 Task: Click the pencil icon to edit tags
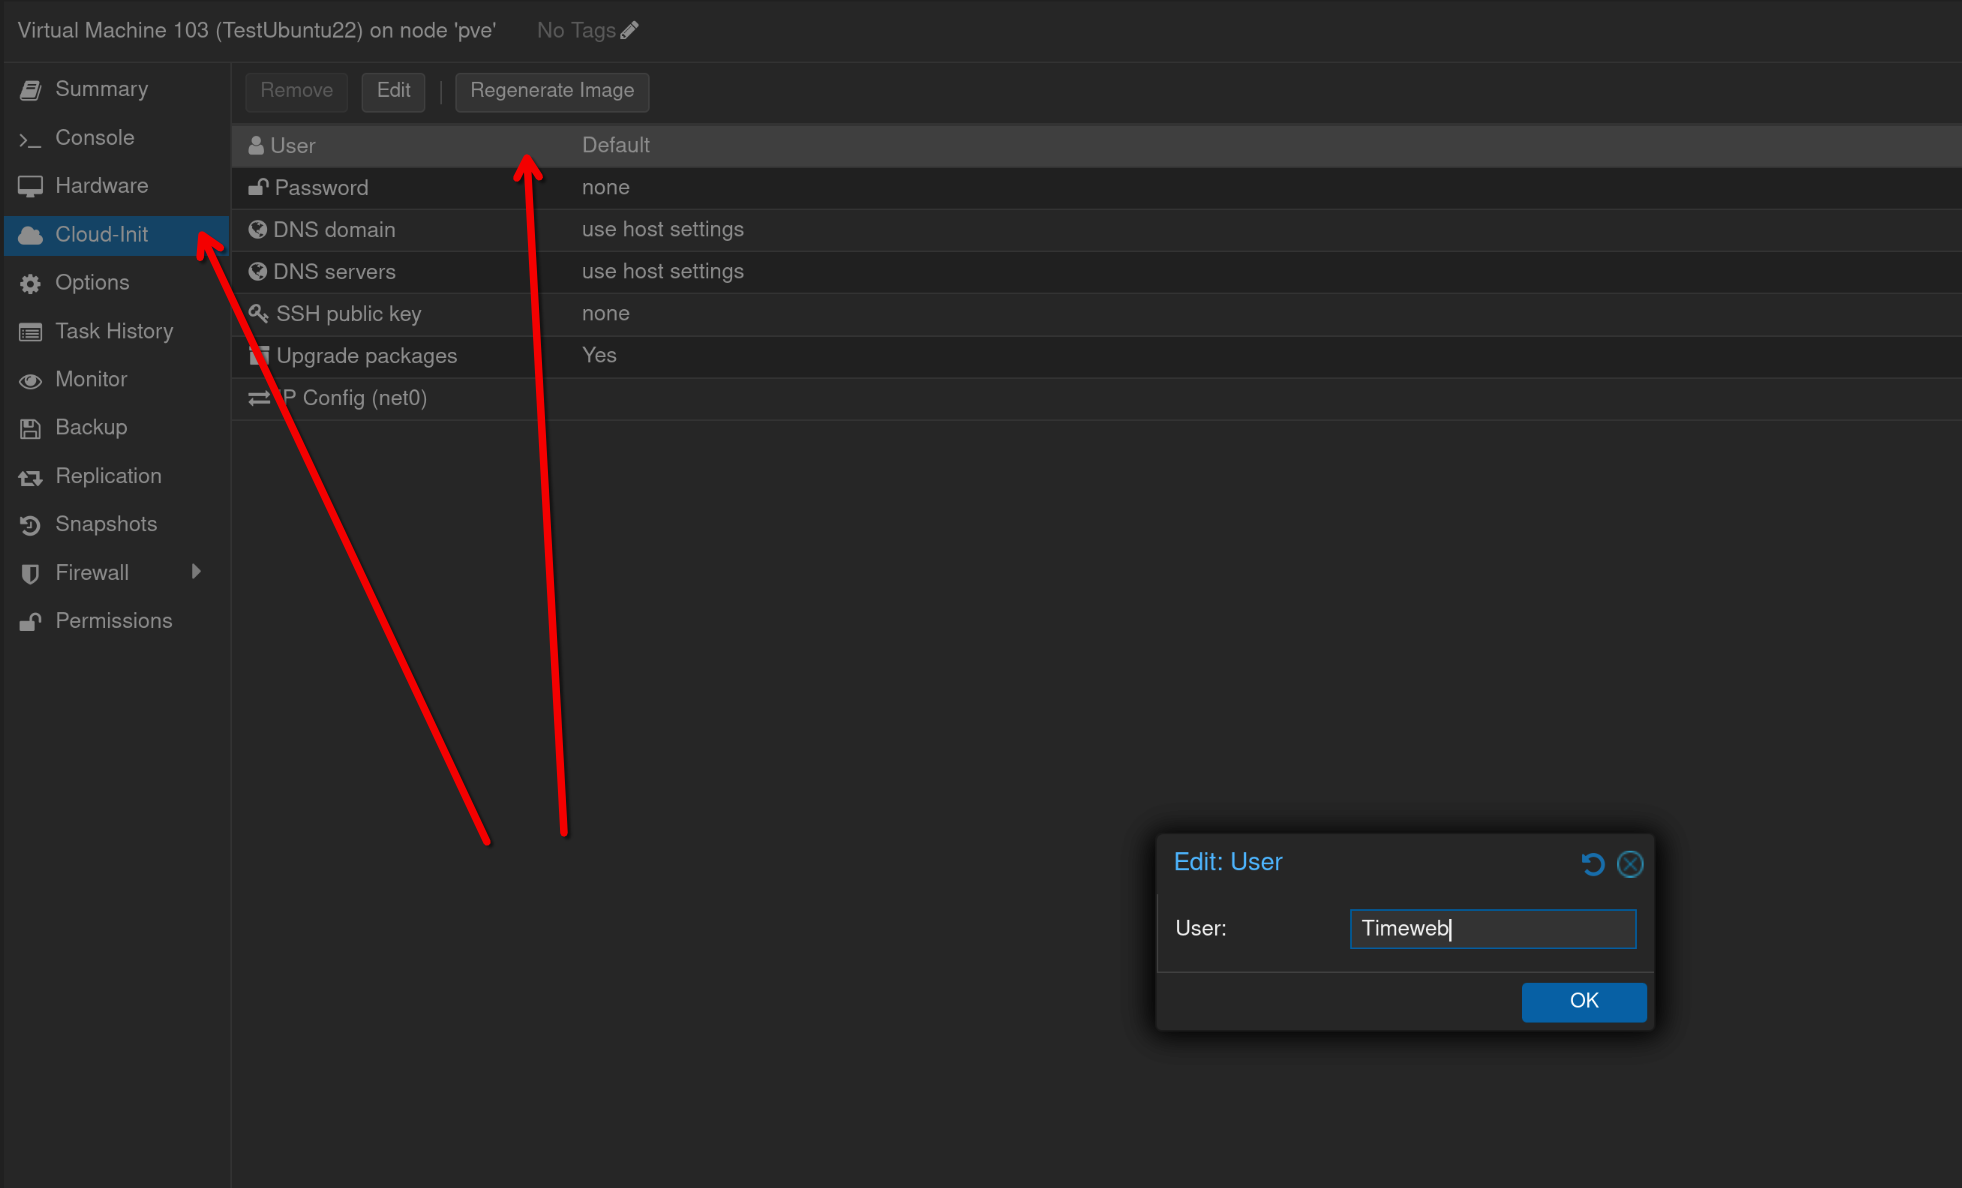pyautogui.click(x=629, y=31)
